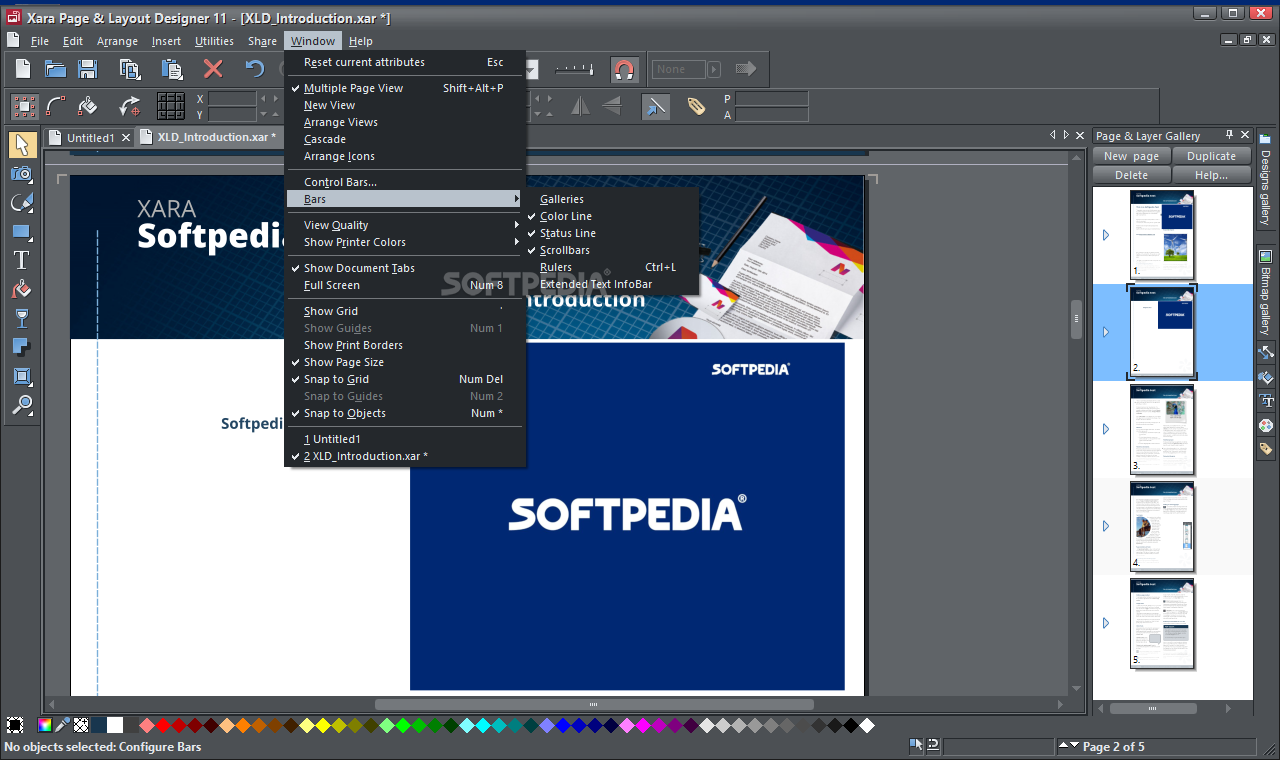Expand page 3 layers in gallery
This screenshot has height=760, width=1280.
[x=1106, y=429]
